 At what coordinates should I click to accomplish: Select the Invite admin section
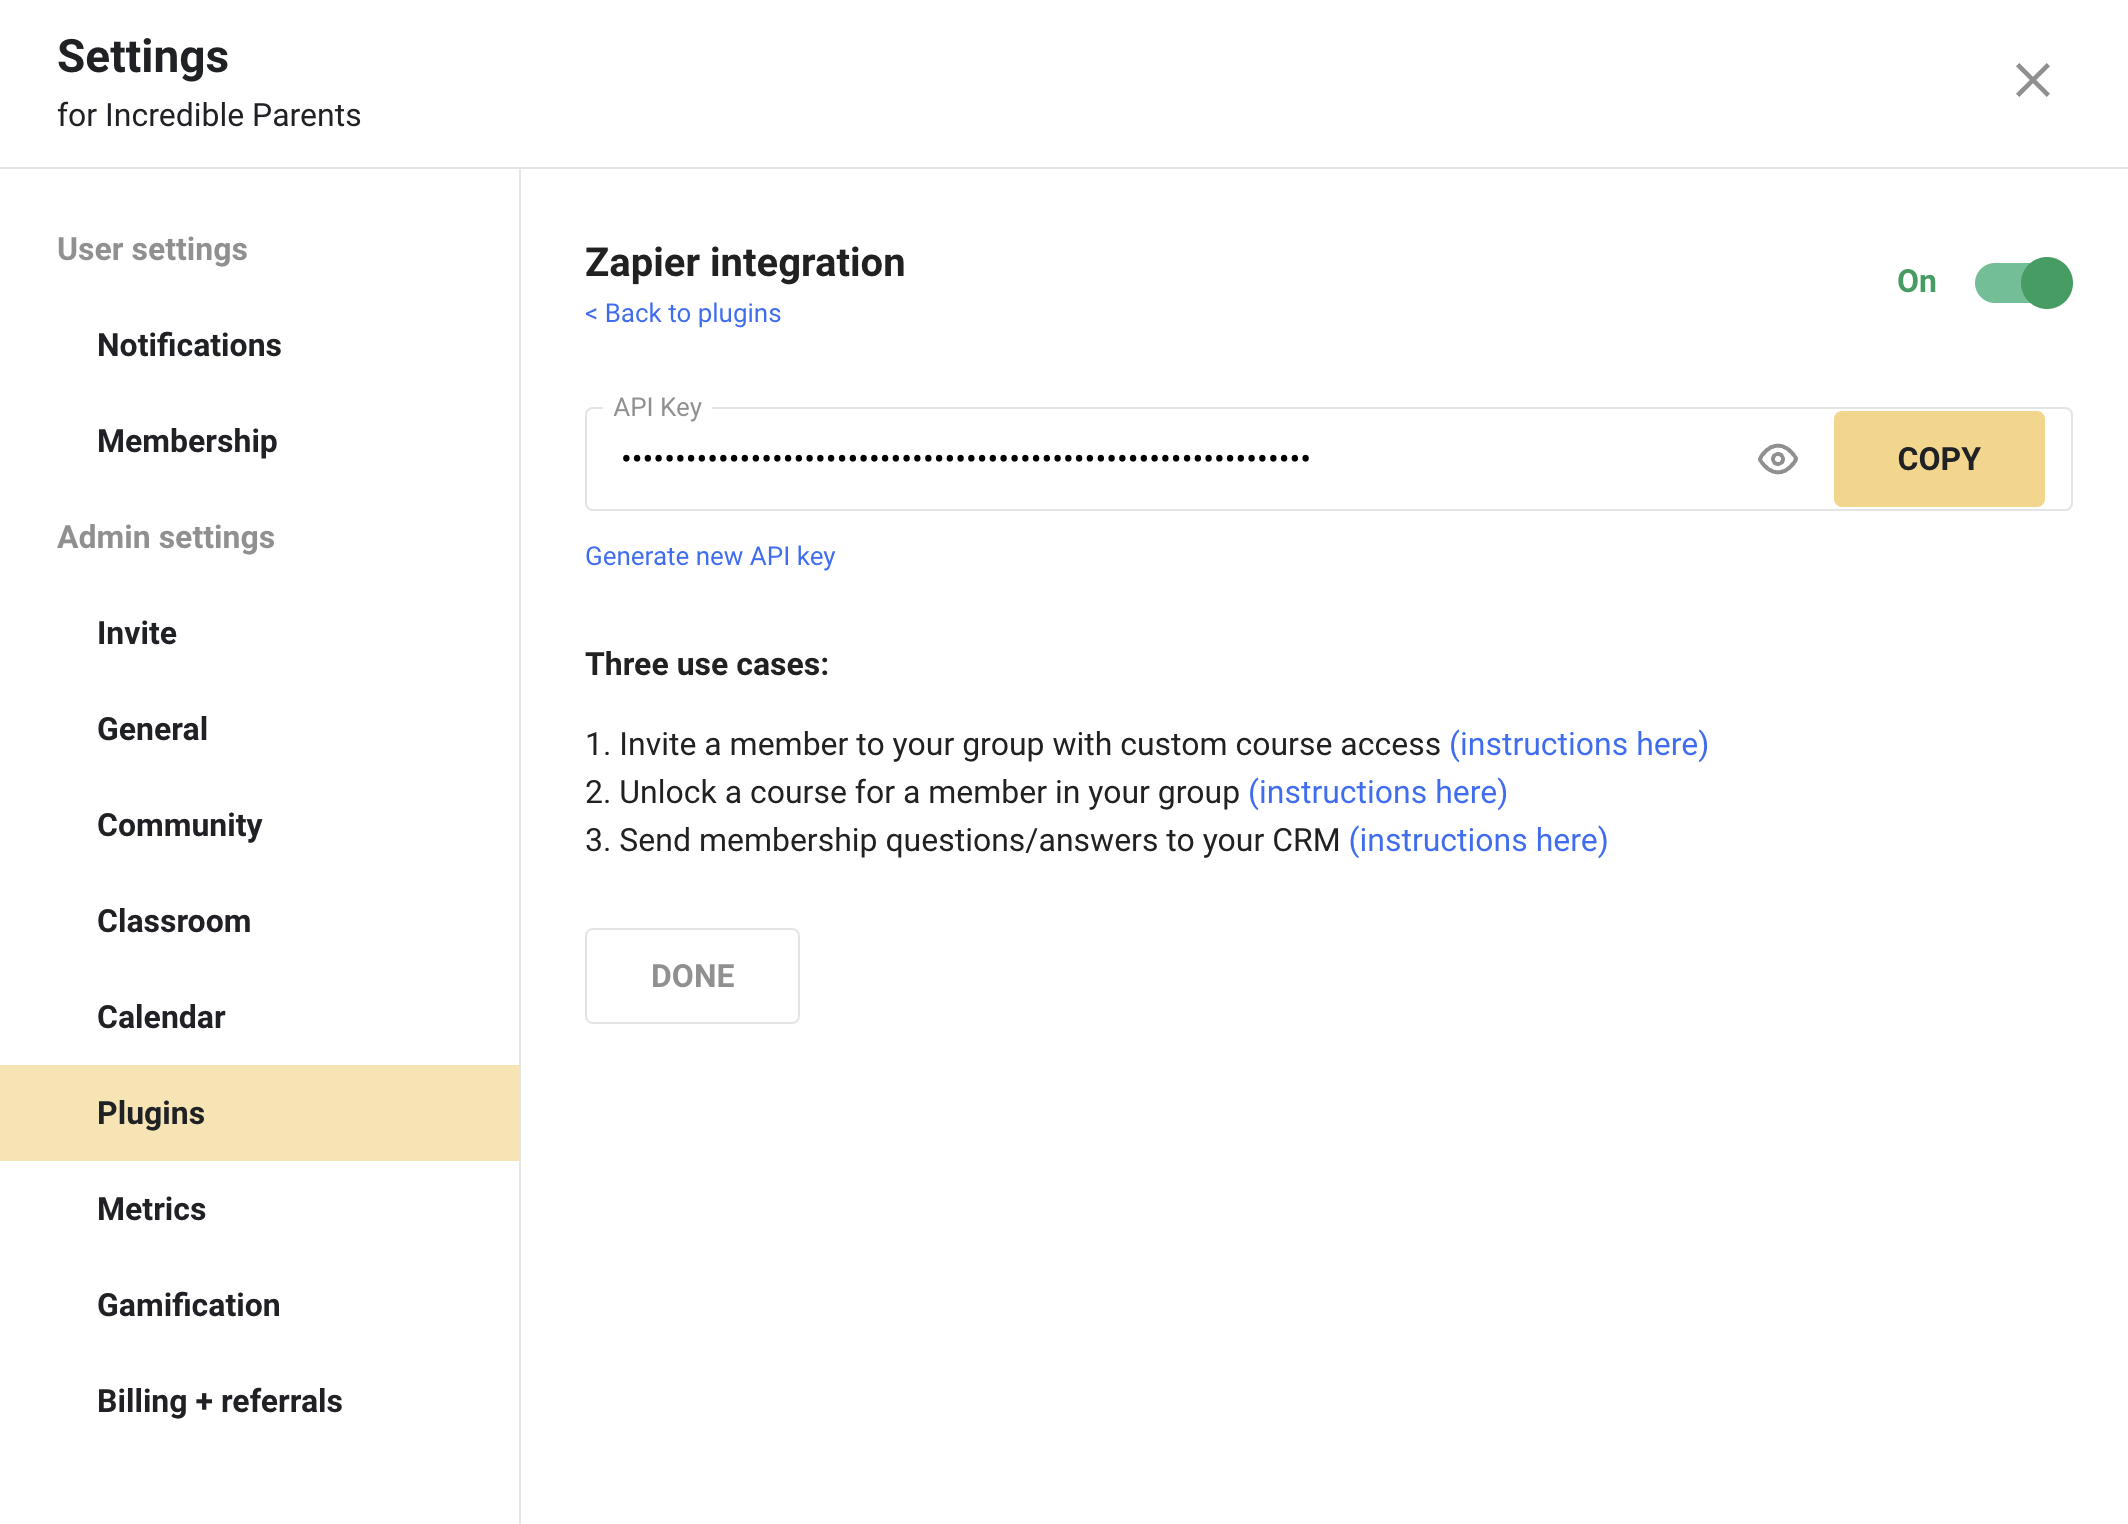tap(137, 633)
